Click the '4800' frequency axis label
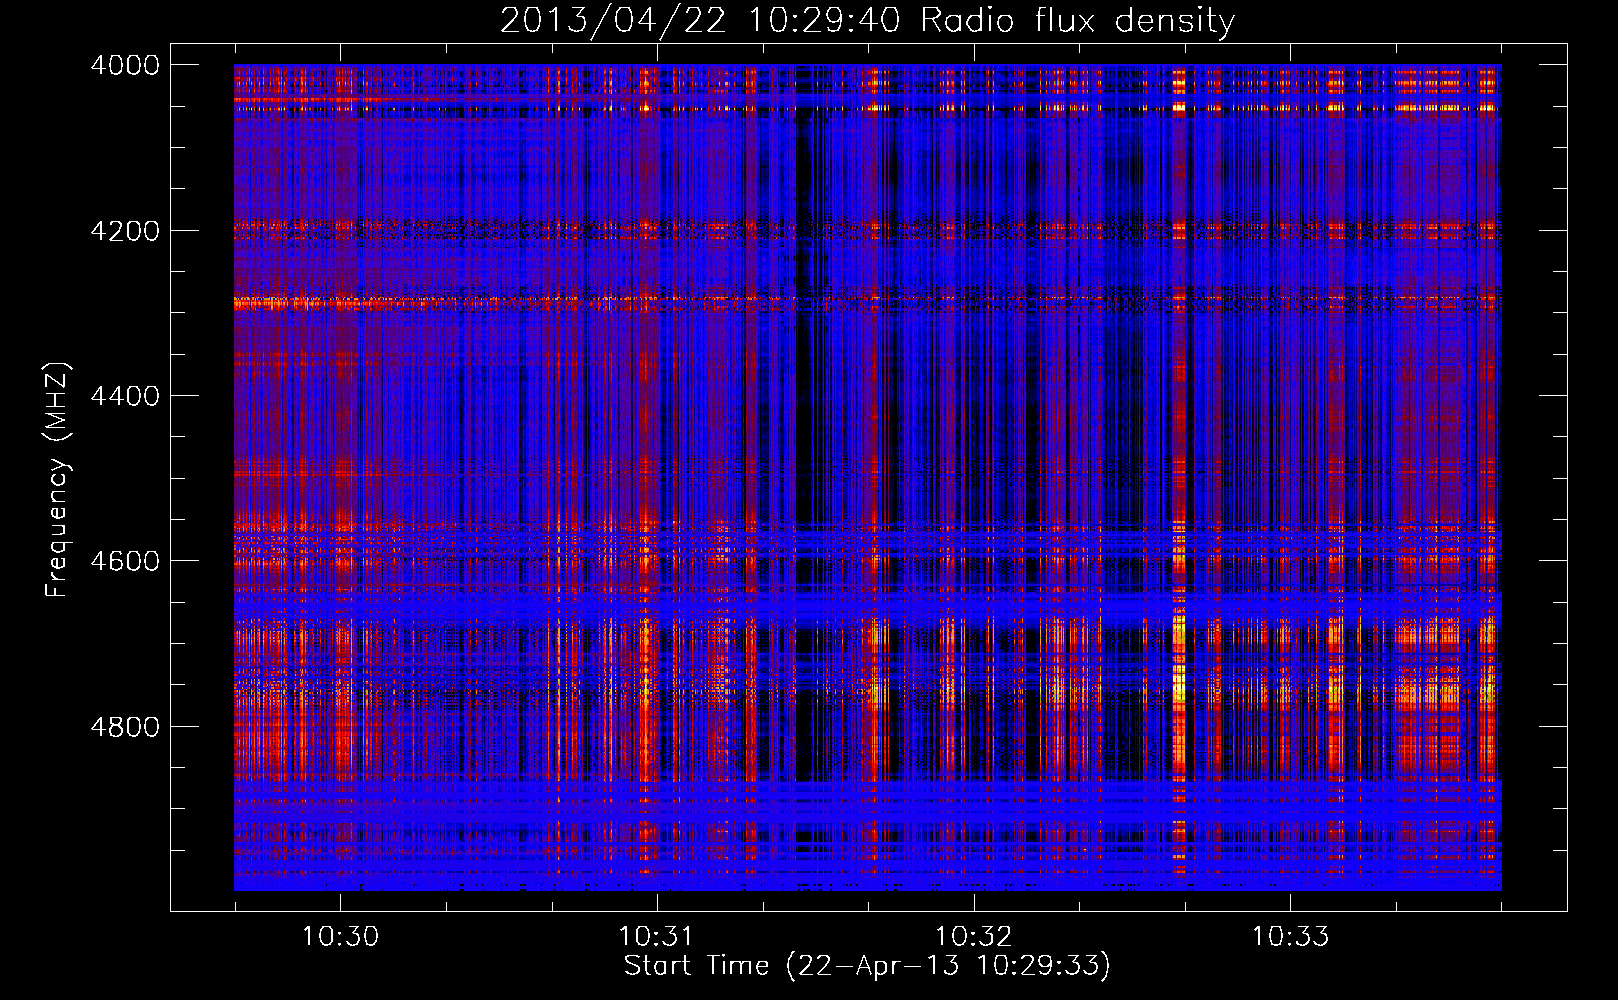The height and width of the screenshot is (1000, 1618). (125, 727)
